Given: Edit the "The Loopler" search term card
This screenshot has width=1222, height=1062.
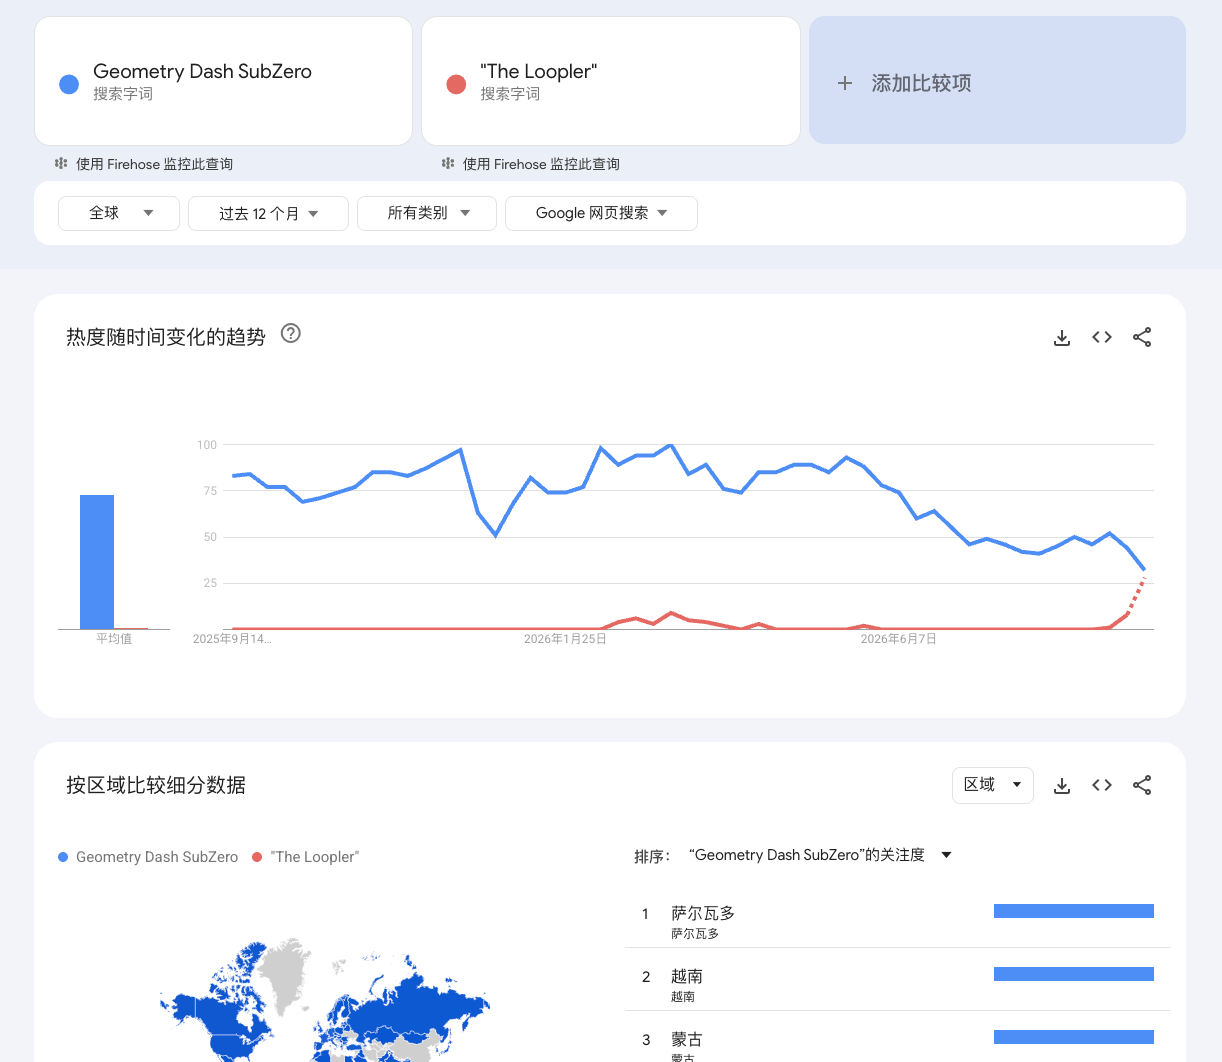Looking at the screenshot, I should [611, 81].
